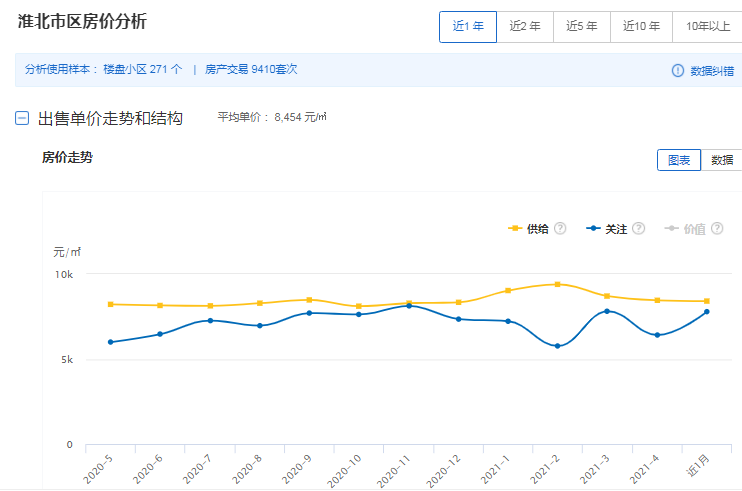Click the 关注 data point at 2020-5
Screen dimensions: 742x491
click(x=110, y=342)
